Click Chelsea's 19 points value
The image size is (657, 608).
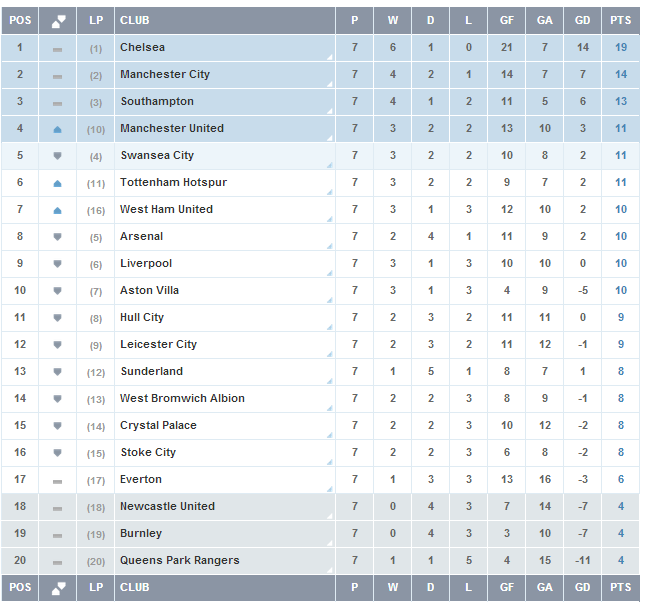click(x=621, y=47)
